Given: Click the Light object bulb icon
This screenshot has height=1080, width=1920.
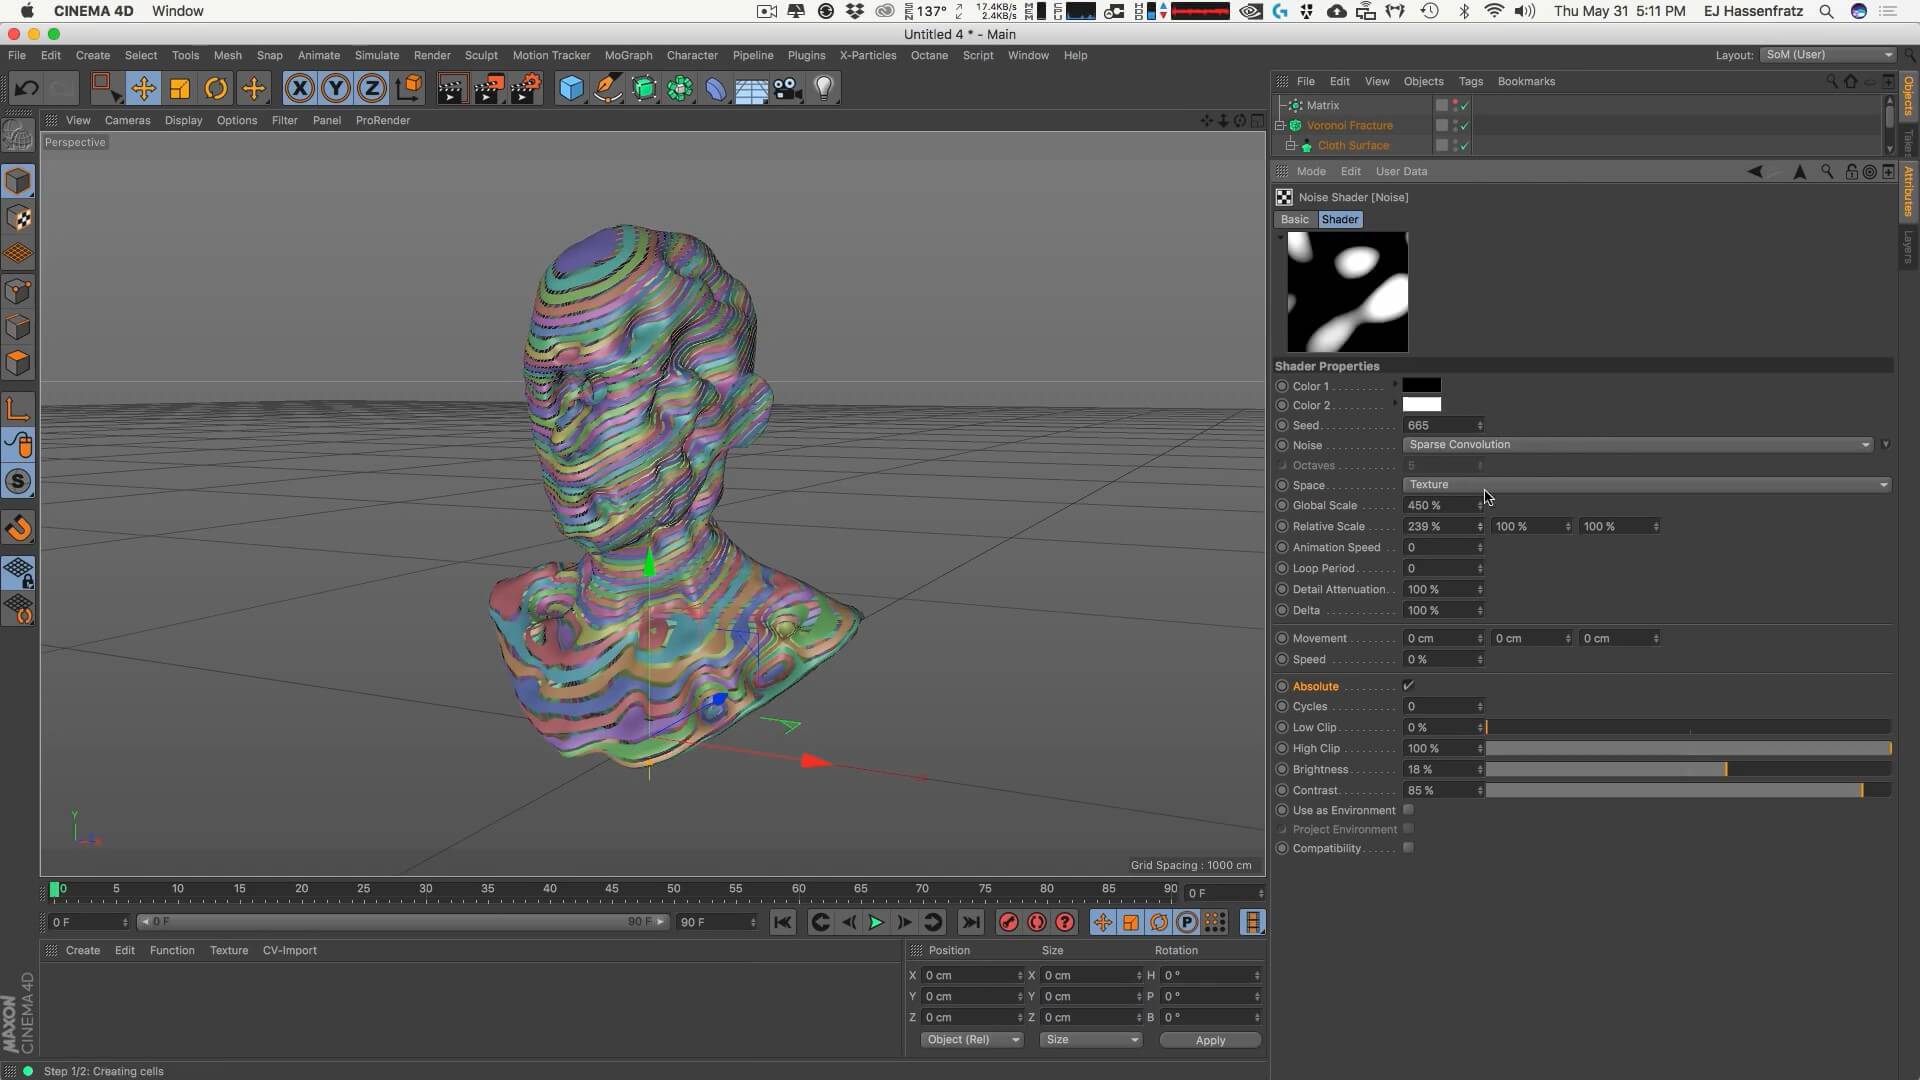Looking at the screenshot, I should pyautogui.click(x=824, y=89).
